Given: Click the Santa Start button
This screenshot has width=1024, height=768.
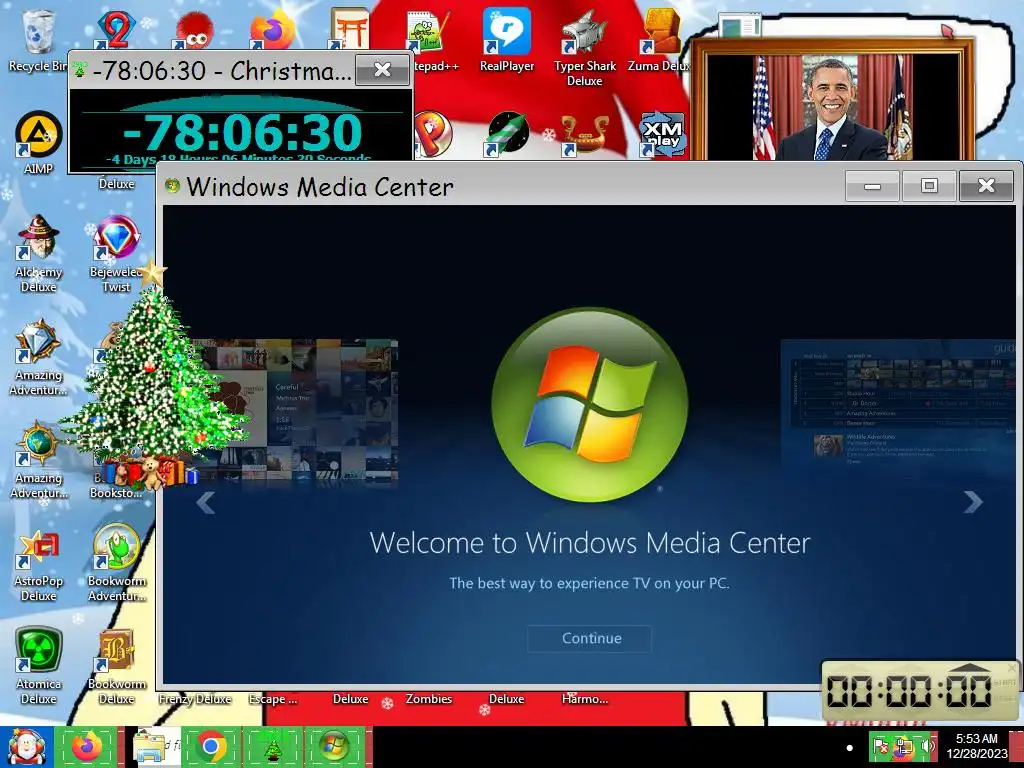Looking at the screenshot, I should click(x=26, y=746).
